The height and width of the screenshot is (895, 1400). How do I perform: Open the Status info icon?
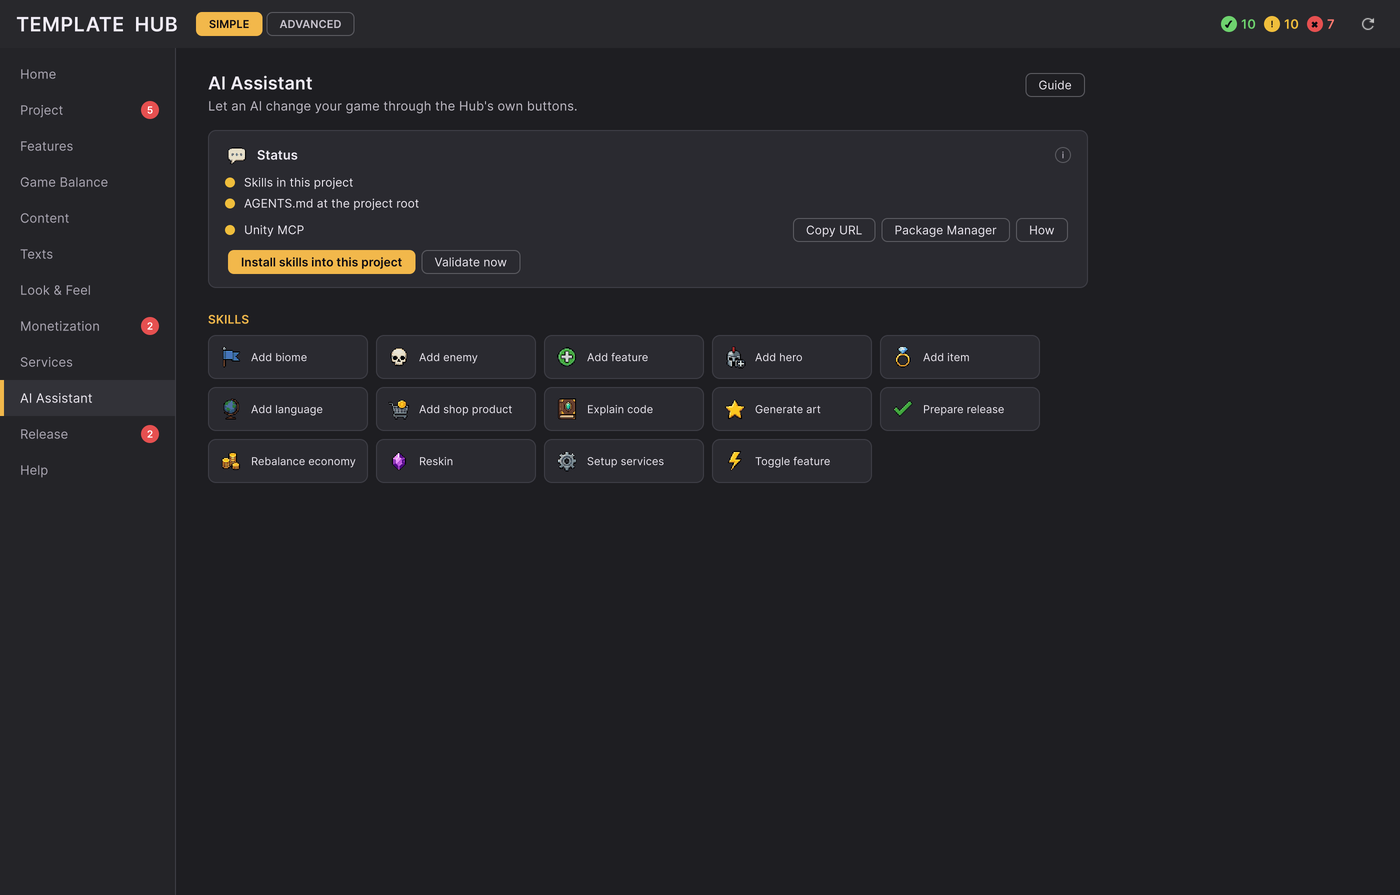pyautogui.click(x=1063, y=155)
